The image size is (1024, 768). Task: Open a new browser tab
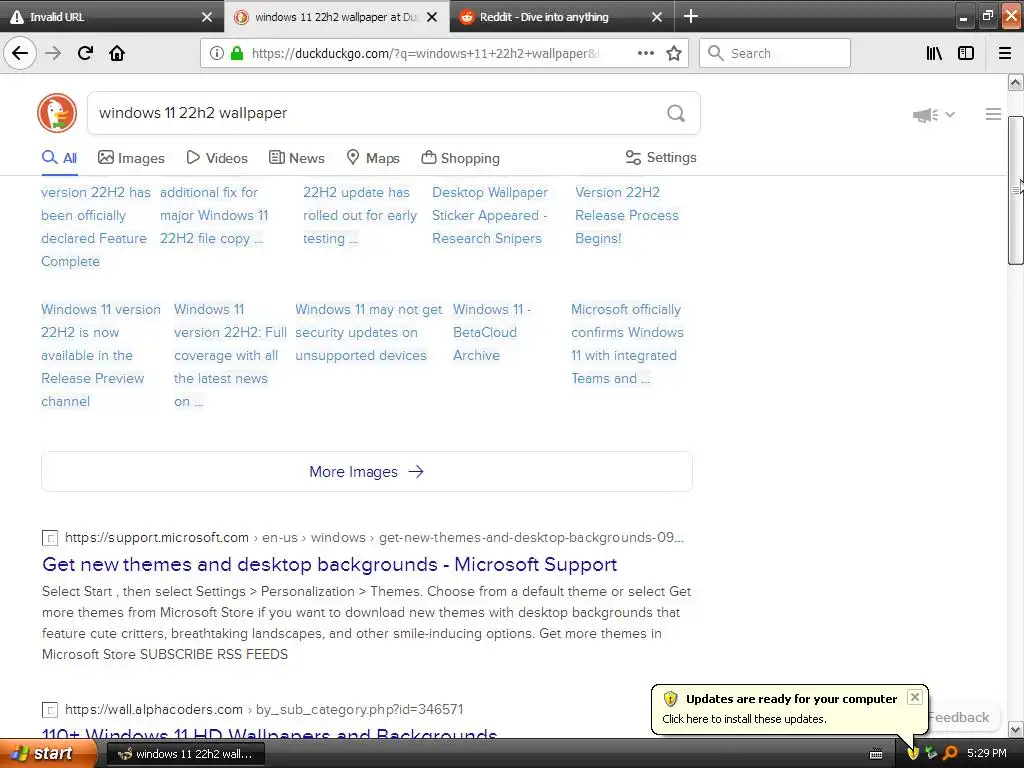click(691, 16)
